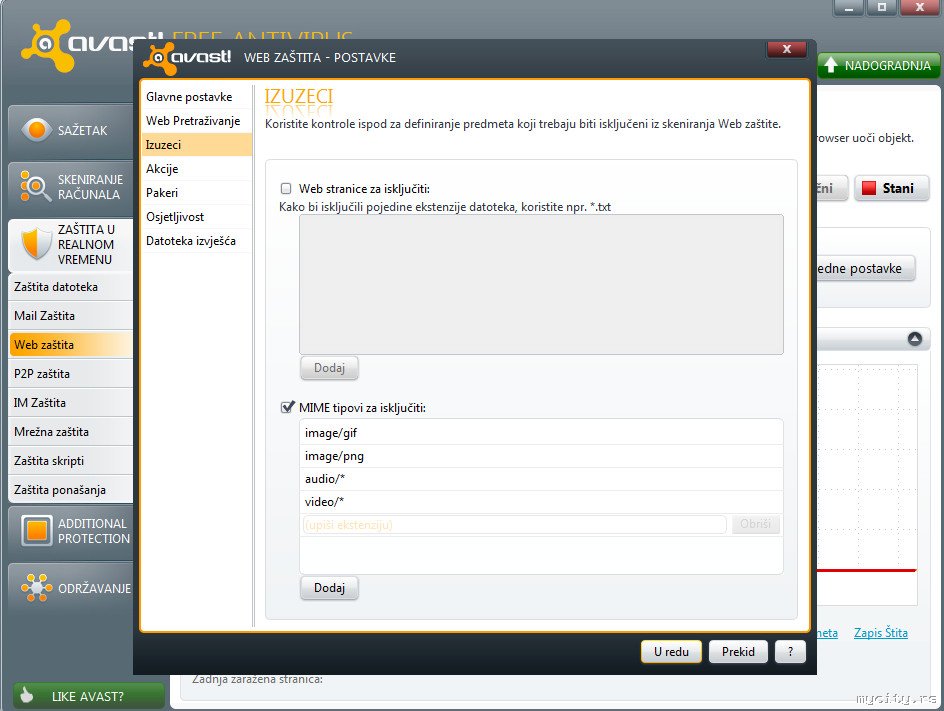Select the video/* MIME entry
Image resolution: width=944 pixels, height=711 pixels.
click(x=541, y=501)
